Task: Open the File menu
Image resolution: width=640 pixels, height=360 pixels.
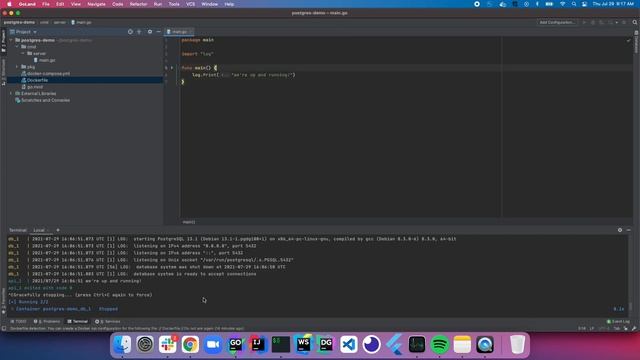Action: coord(46,4)
